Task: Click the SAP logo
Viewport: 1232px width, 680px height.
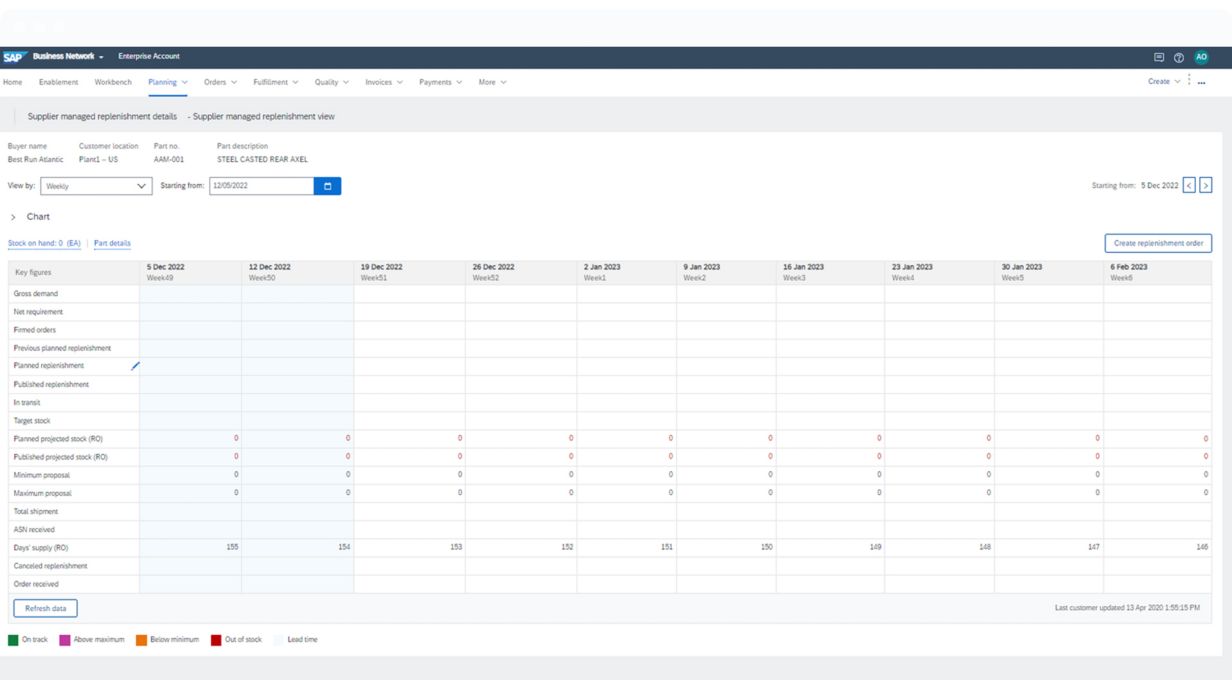Action: click(13, 57)
